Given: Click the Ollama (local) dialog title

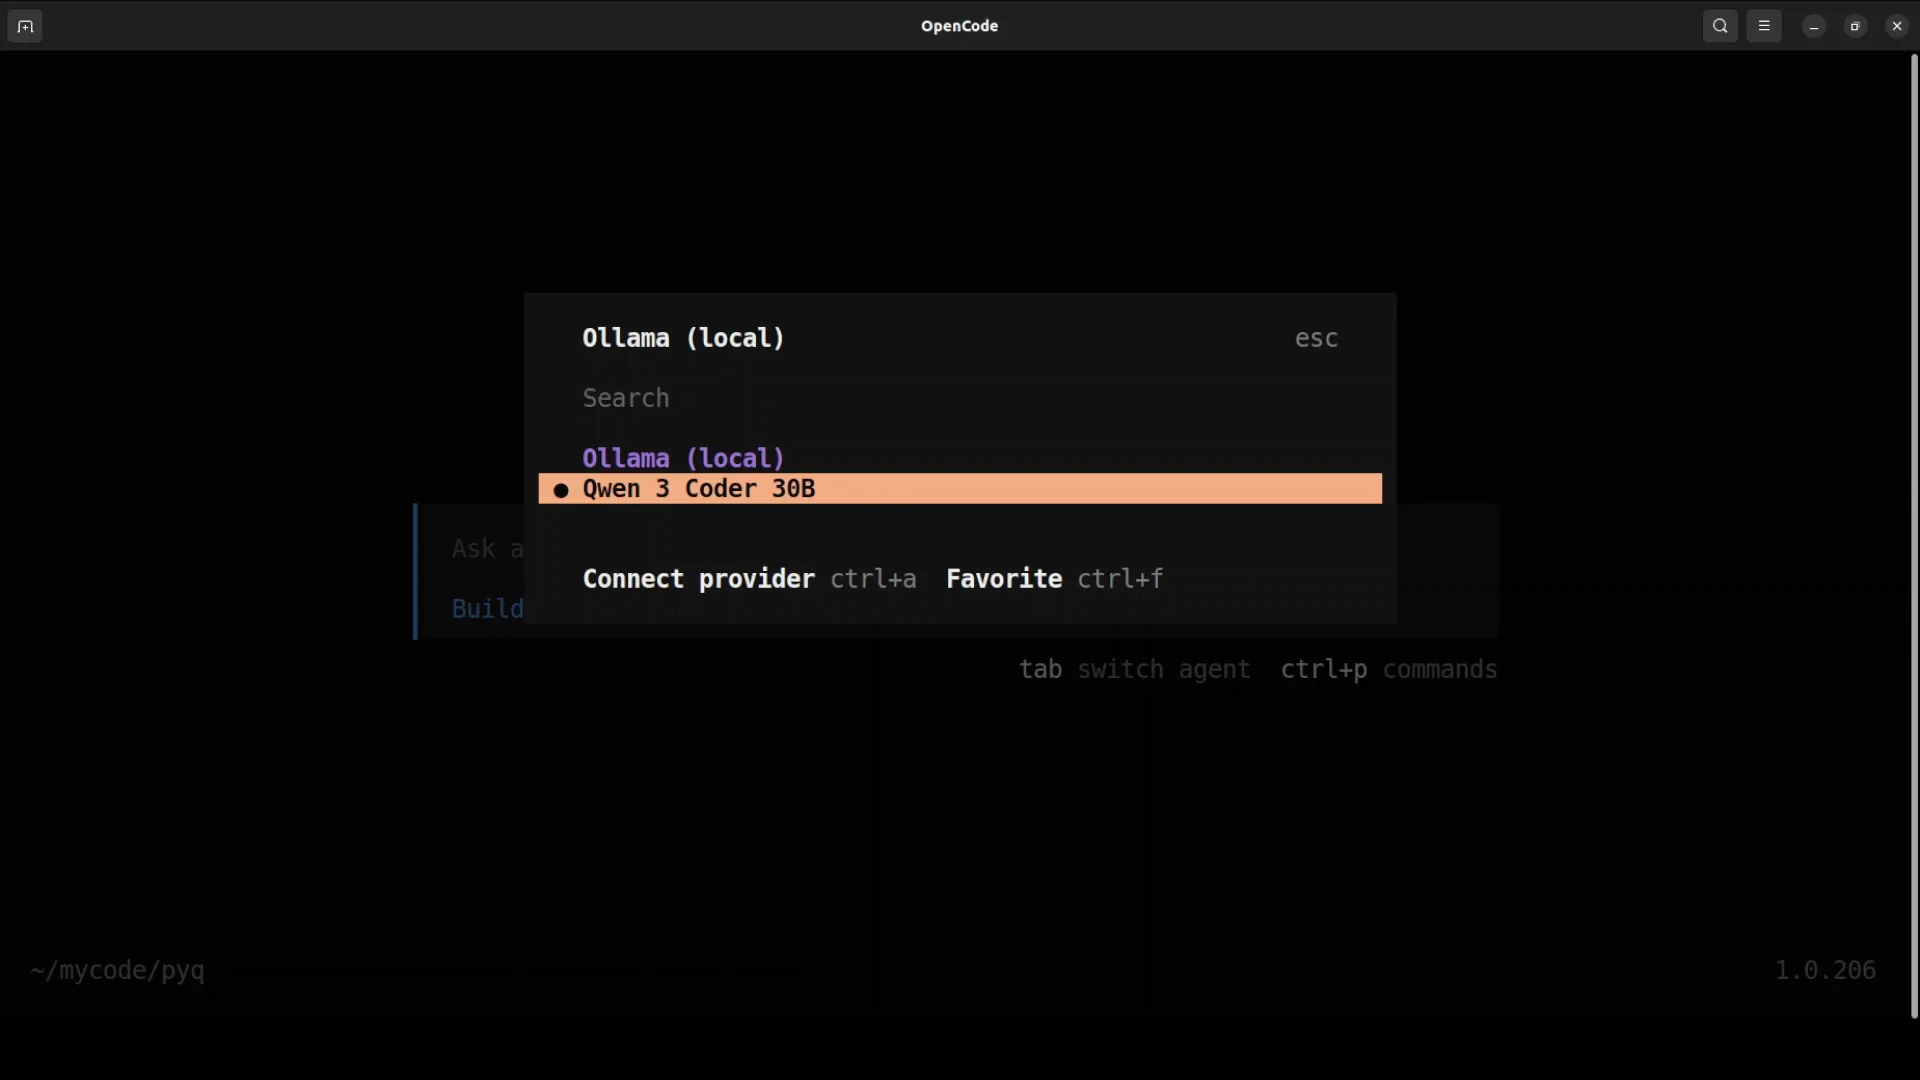Looking at the screenshot, I should point(683,338).
